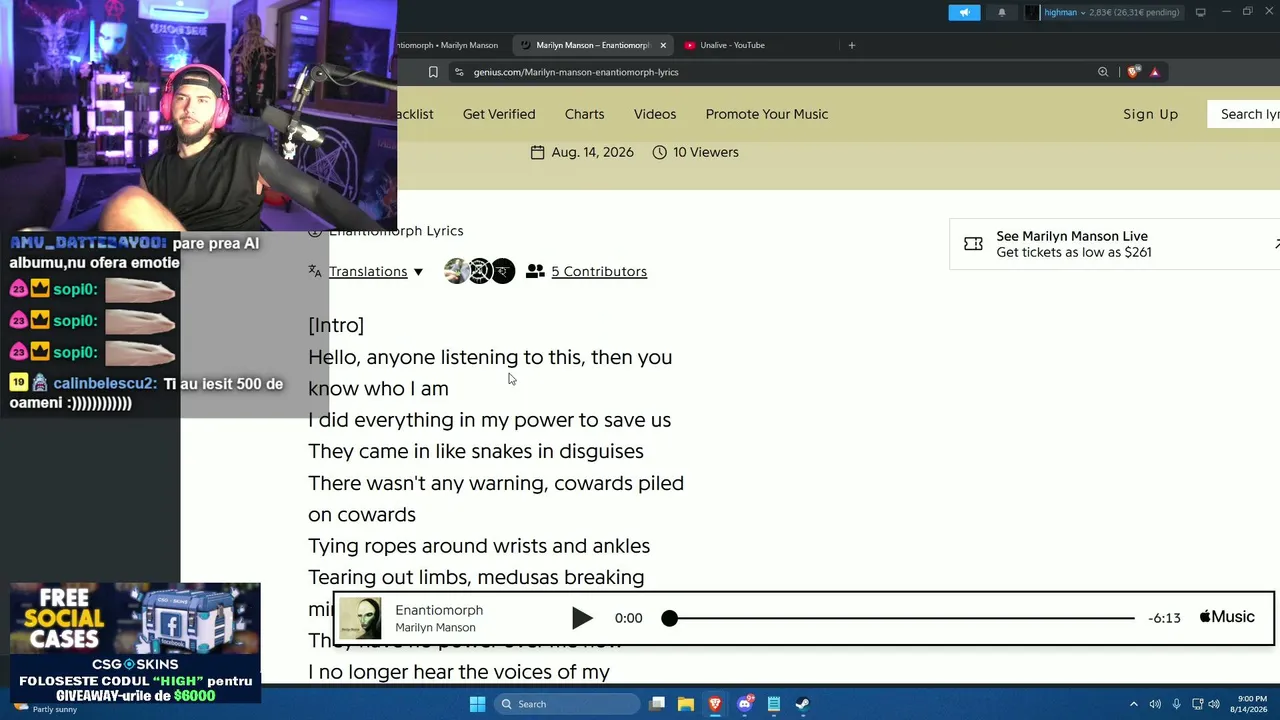Open the Videos menu item
This screenshot has height=720, width=1280.
[x=655, y=114]
